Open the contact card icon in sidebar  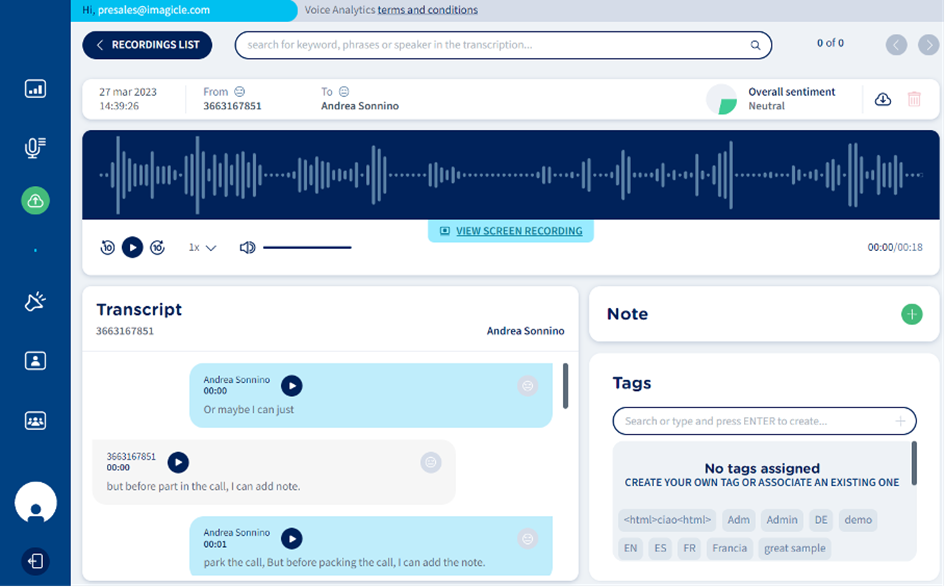click(35, 361)
